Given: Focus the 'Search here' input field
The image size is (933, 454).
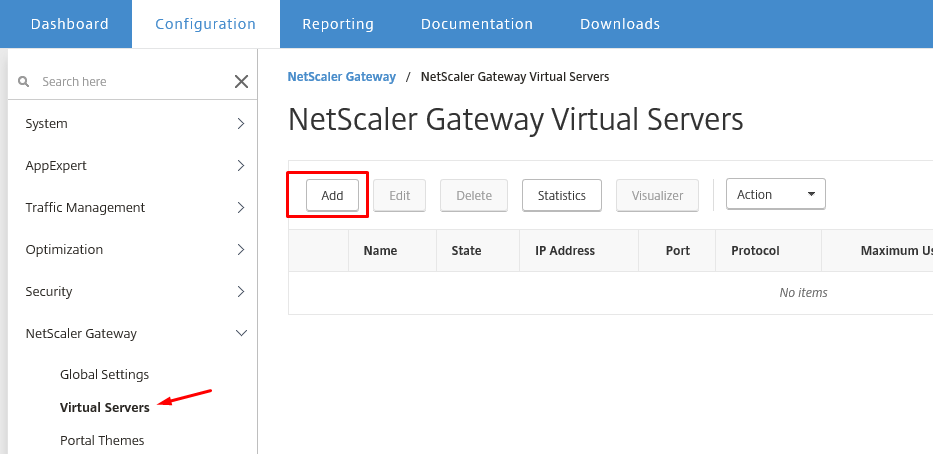Looking at the screenshot, I should [131, 82].
